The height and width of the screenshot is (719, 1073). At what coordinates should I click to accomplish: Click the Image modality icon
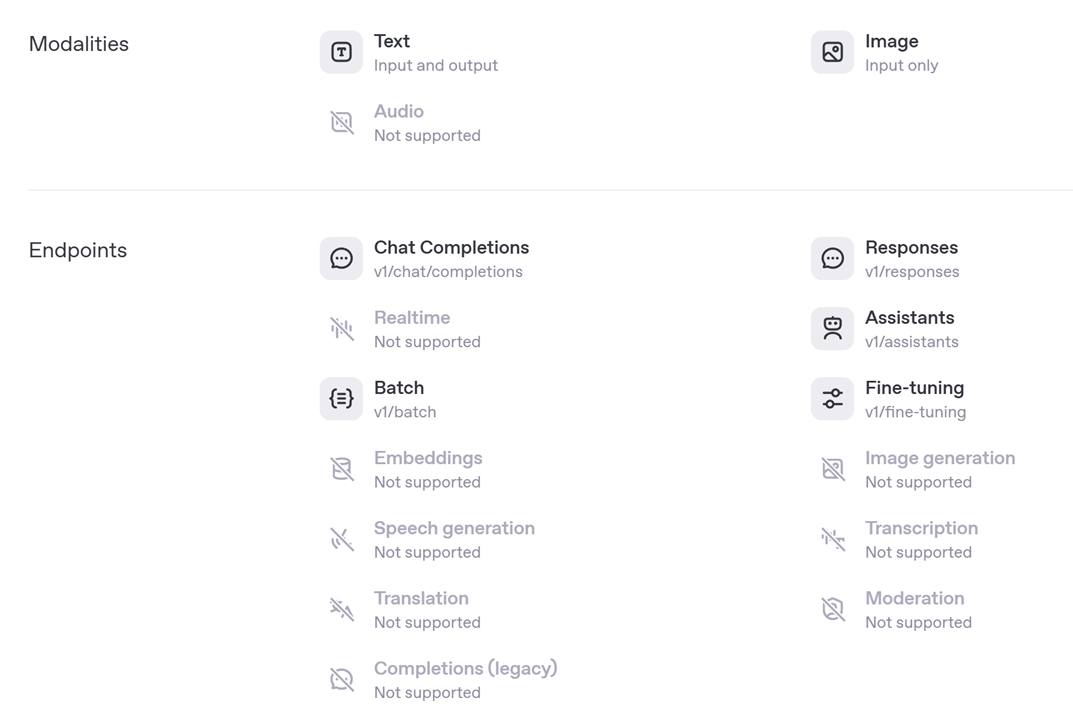point(832,52)
